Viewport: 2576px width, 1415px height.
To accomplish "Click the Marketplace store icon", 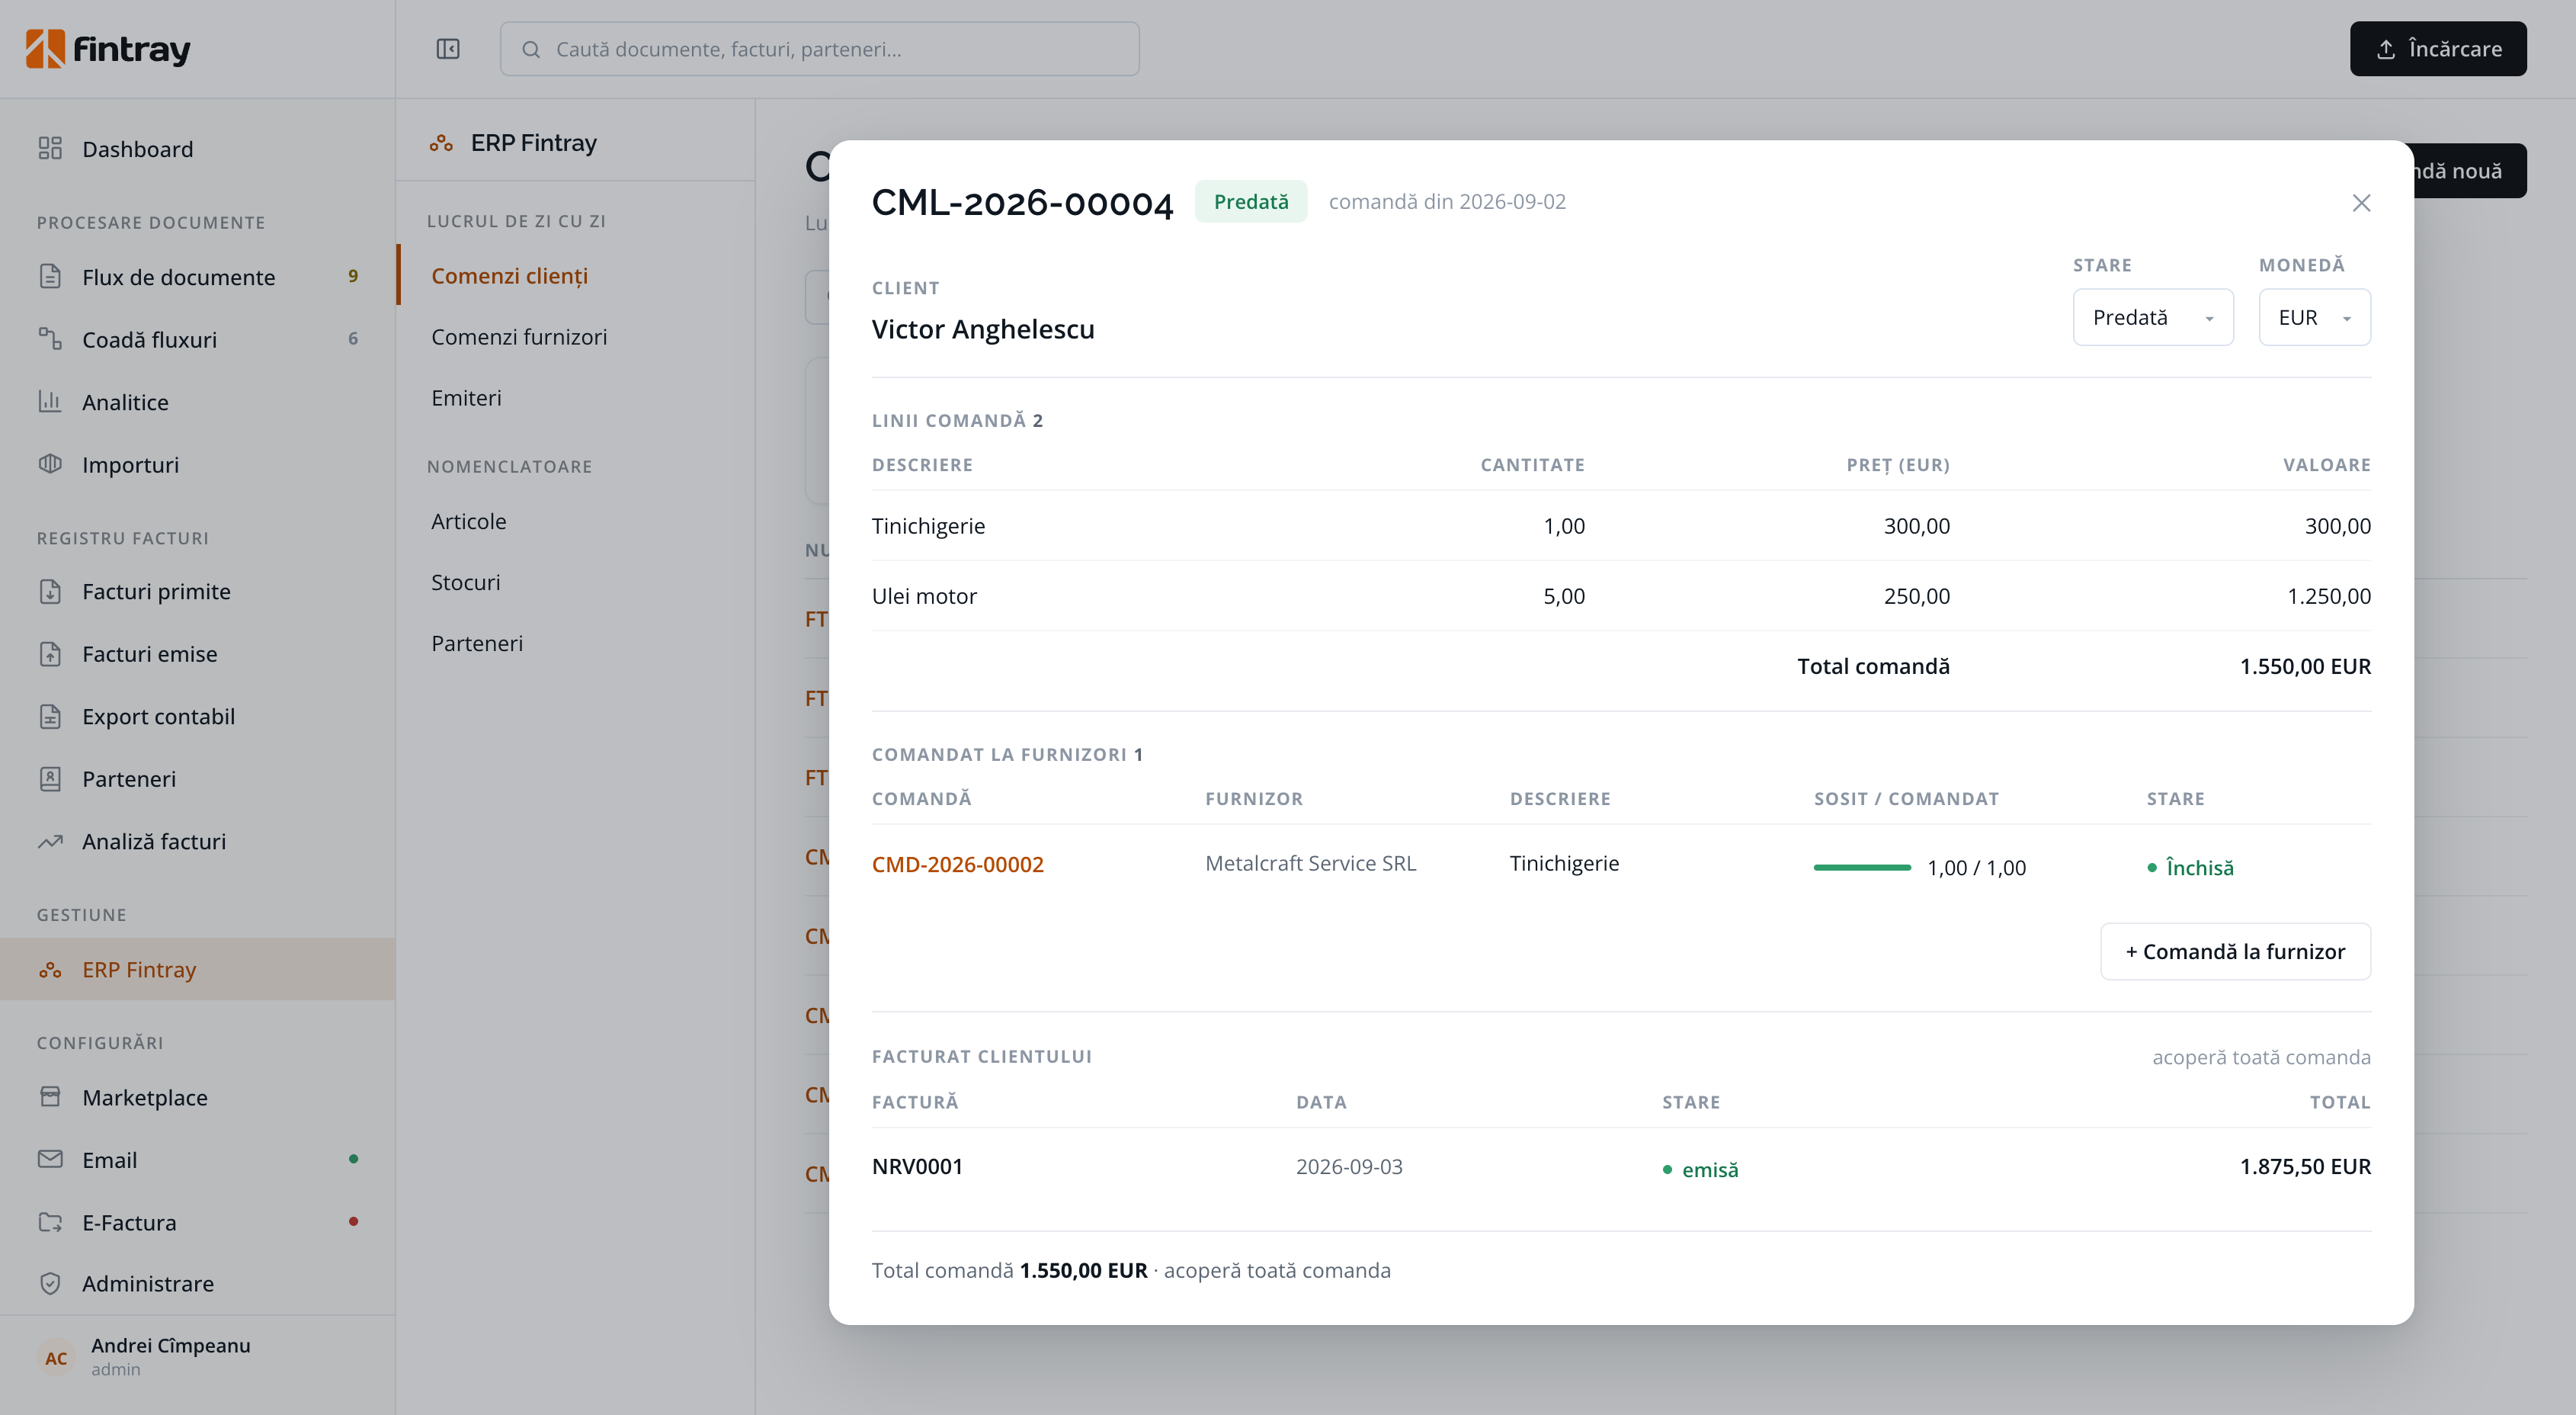I will coord(50,1097).
